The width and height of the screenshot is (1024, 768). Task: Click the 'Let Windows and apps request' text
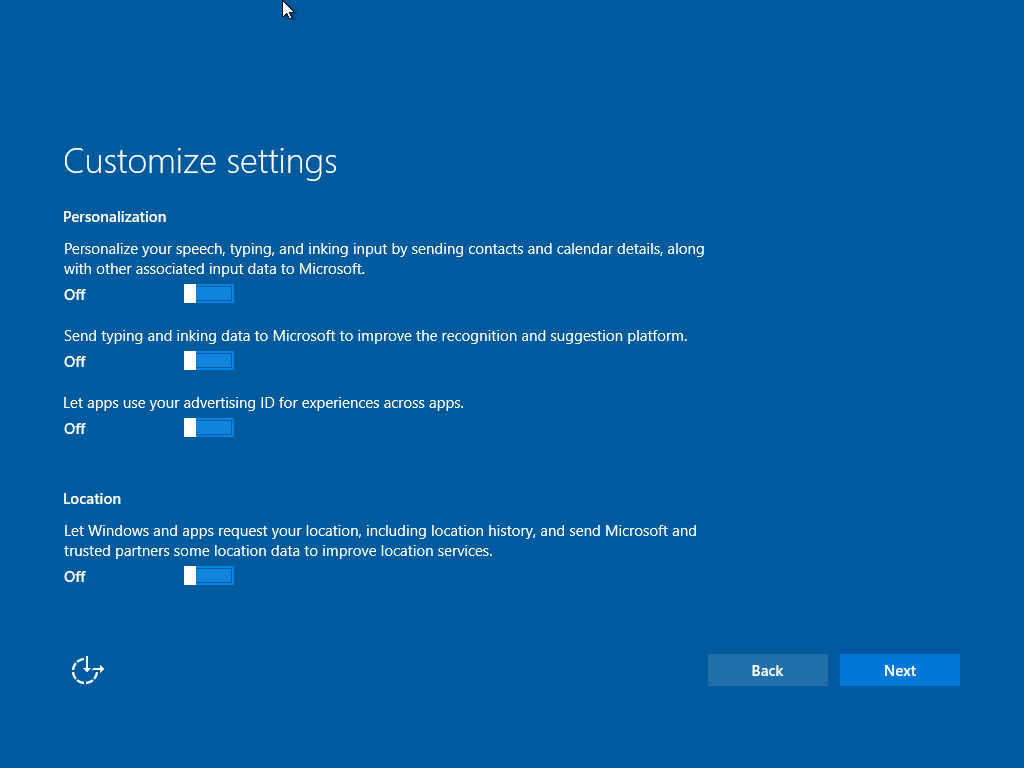click(380, 531)
